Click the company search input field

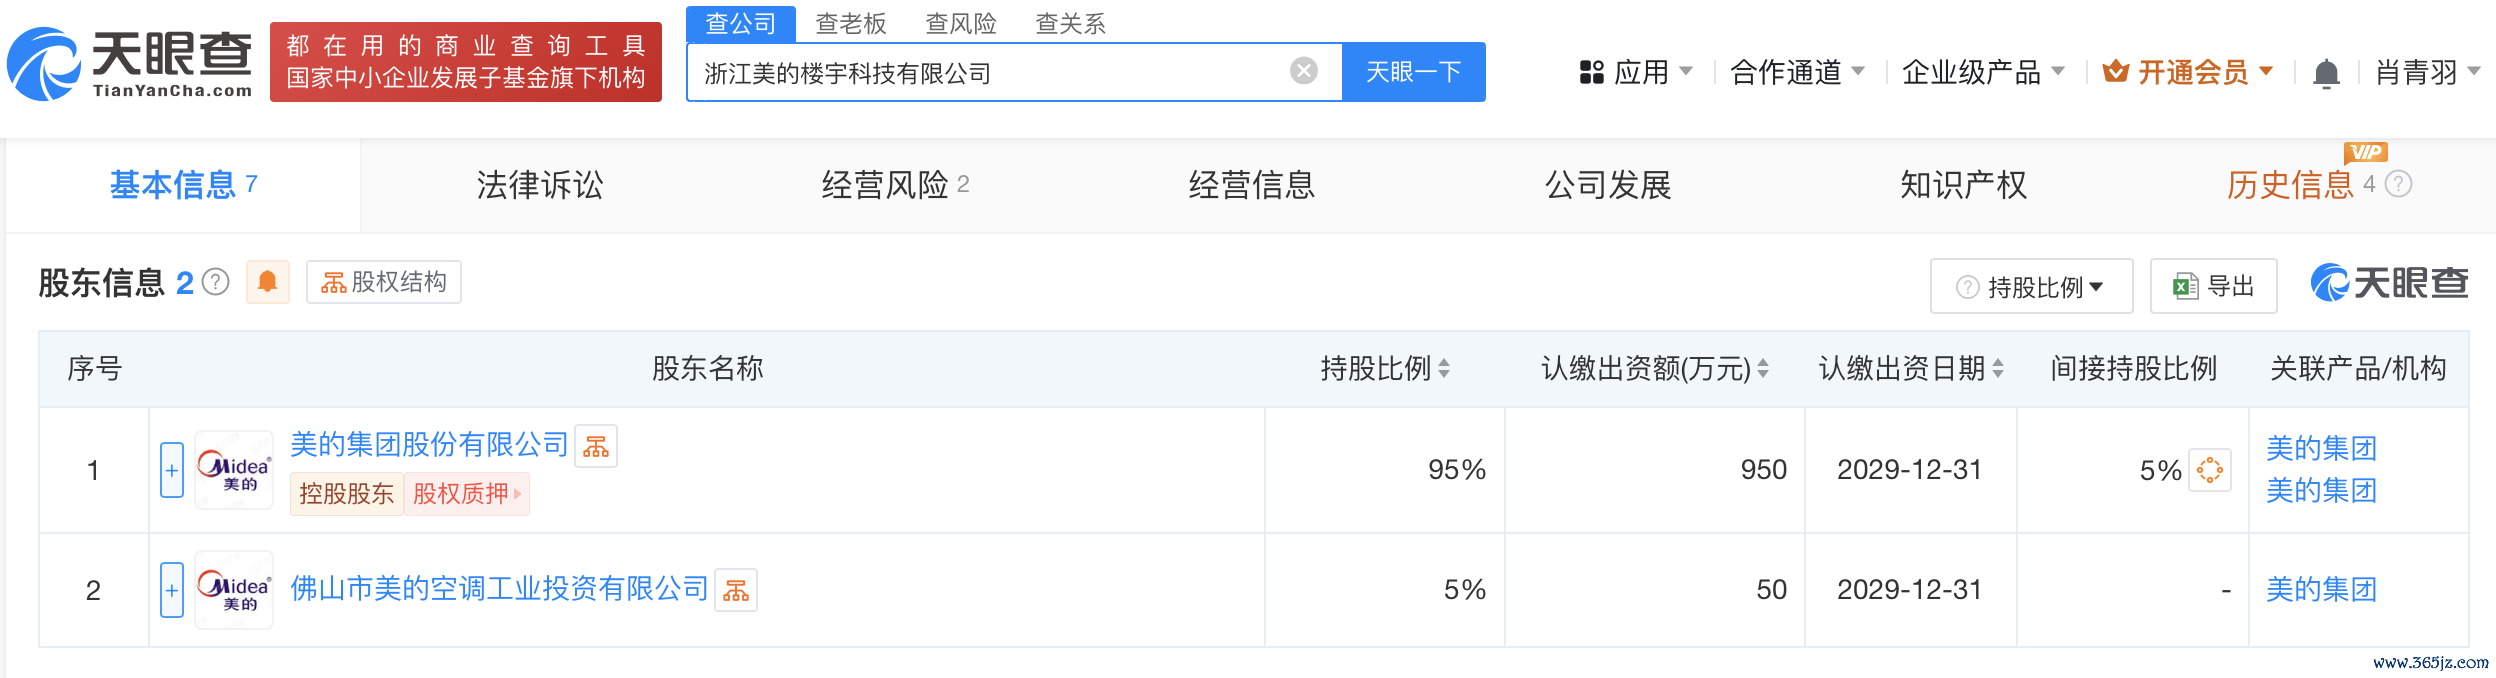coord(990,73)
